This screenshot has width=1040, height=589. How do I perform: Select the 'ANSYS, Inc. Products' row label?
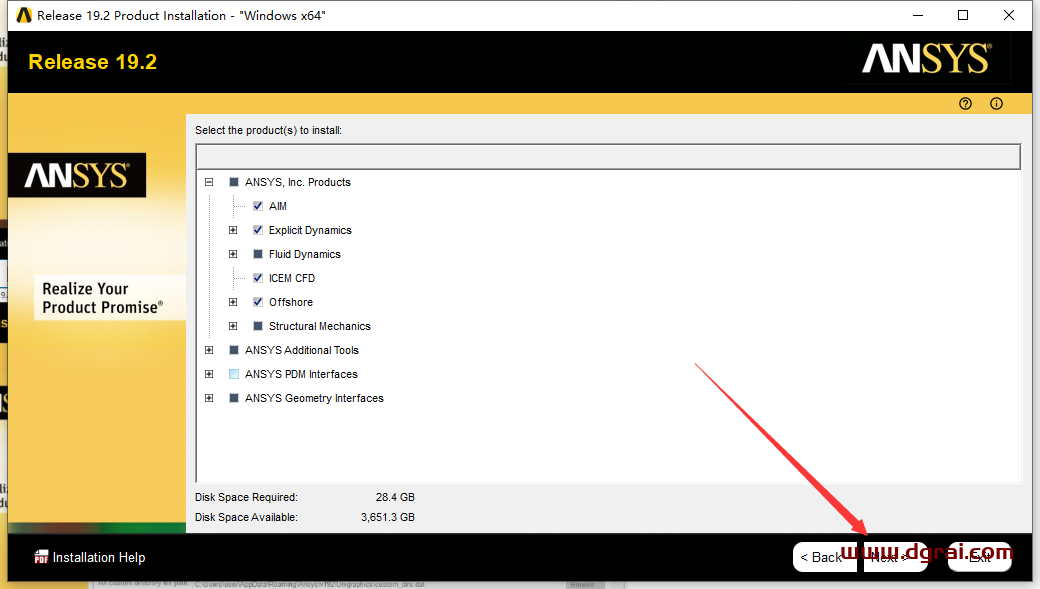[x=298, y=182]
